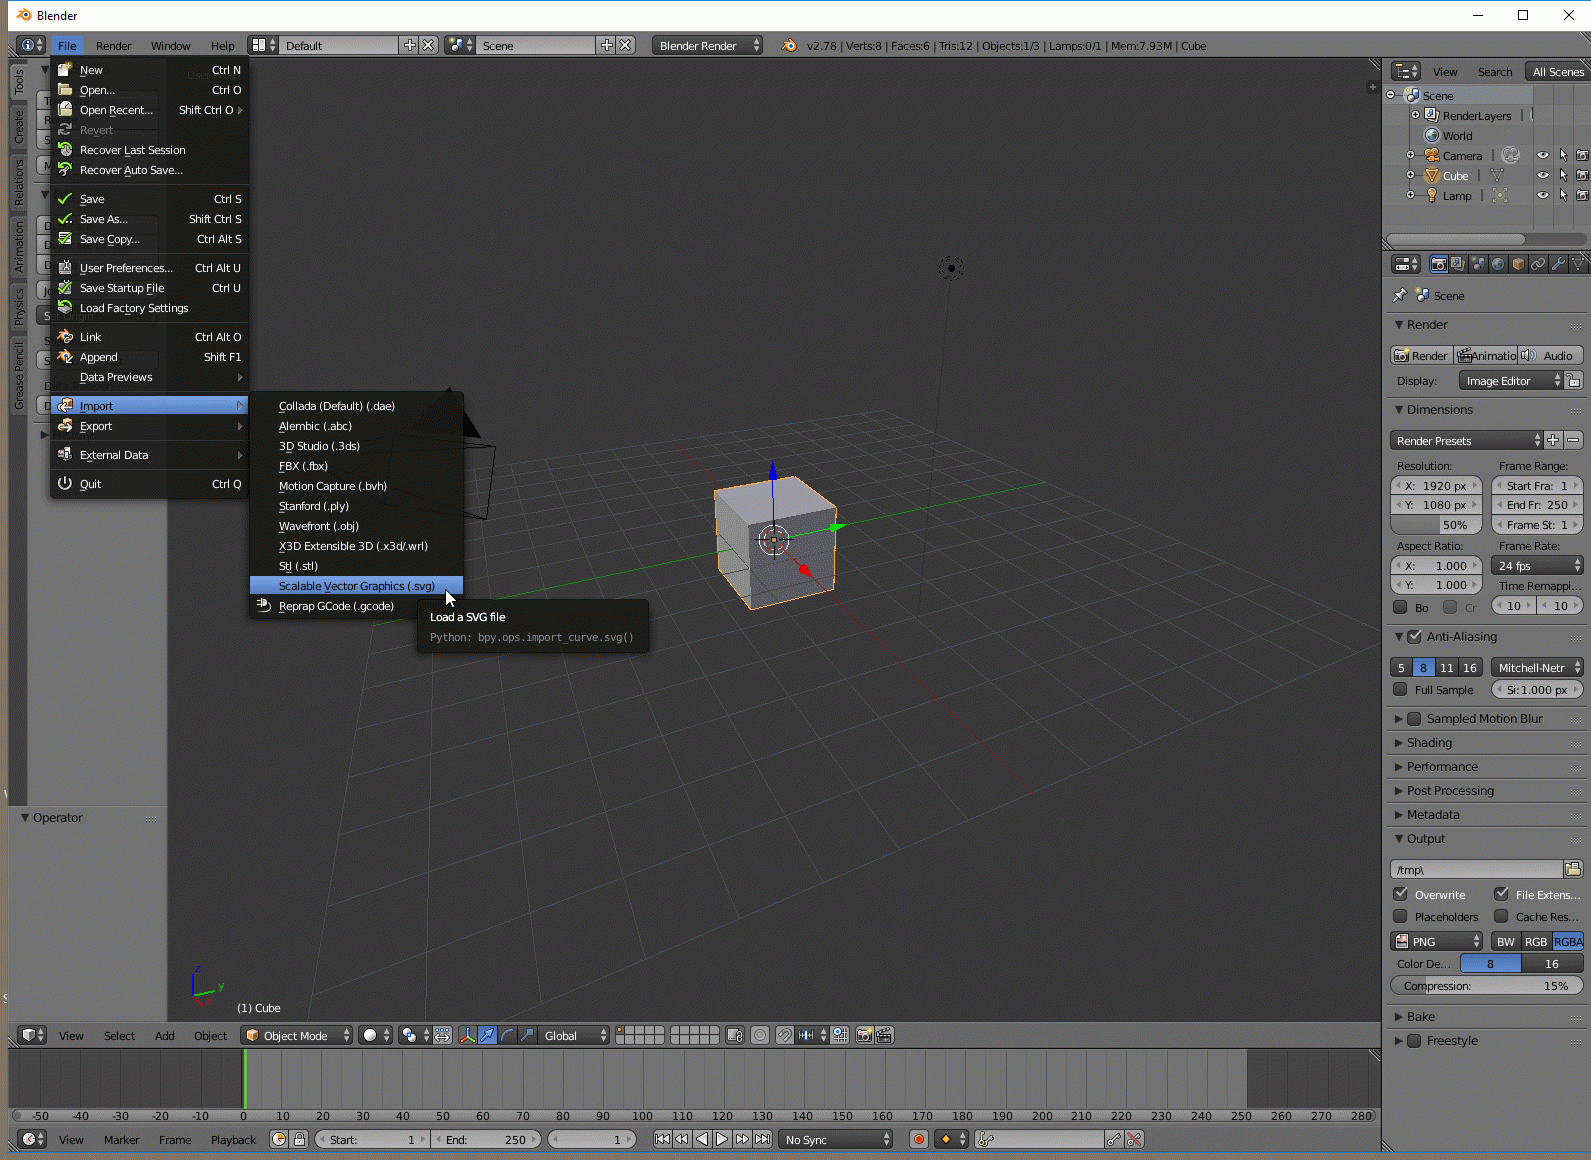
Task: Jump to the timeline start frame
Action: pyautogui.click(x=662, y=1139)
